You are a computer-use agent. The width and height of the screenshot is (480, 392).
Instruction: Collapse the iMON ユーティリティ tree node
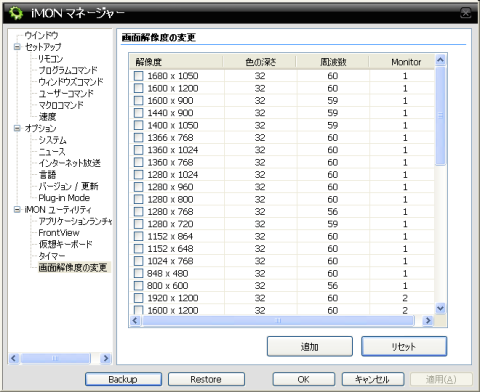click(x=17, y=210)
